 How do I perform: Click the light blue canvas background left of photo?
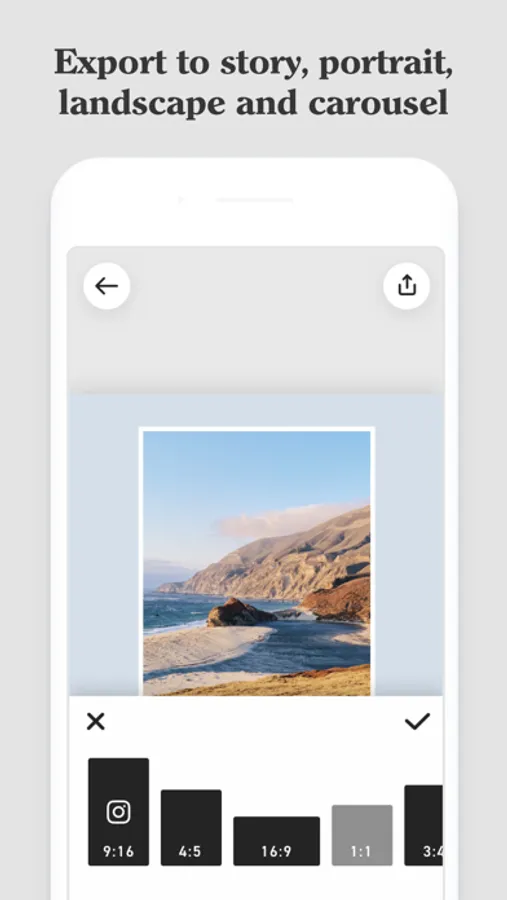[x=104, y=545]
